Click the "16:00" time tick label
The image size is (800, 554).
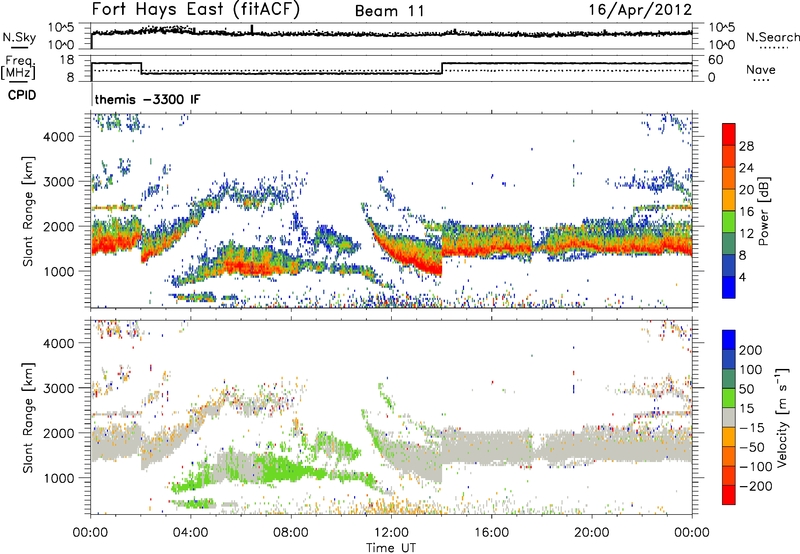tap(491, 533)
